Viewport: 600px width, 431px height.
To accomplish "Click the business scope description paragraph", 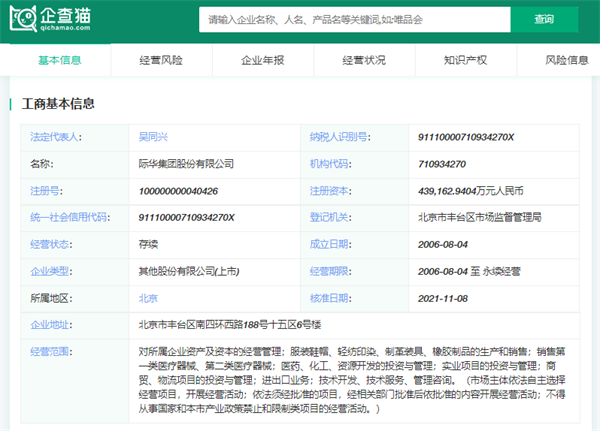I will 352,380.
